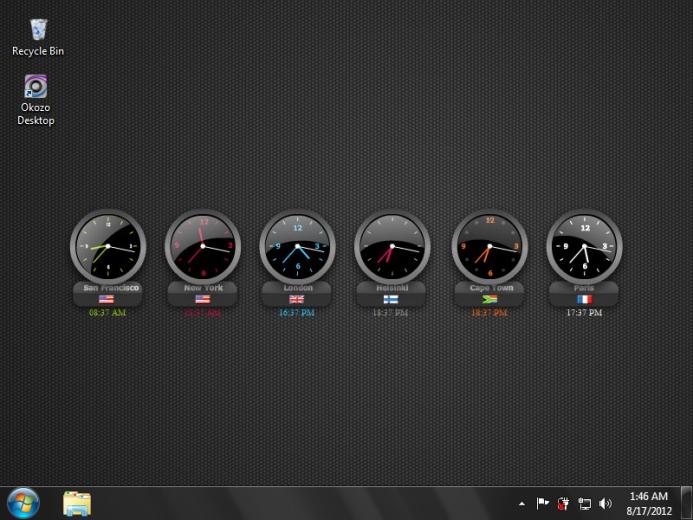Image resolution: width=693 pixels, height=520 pixels.
Task: Click the Helsinki clock face
Action: click(x=392, y=247)
